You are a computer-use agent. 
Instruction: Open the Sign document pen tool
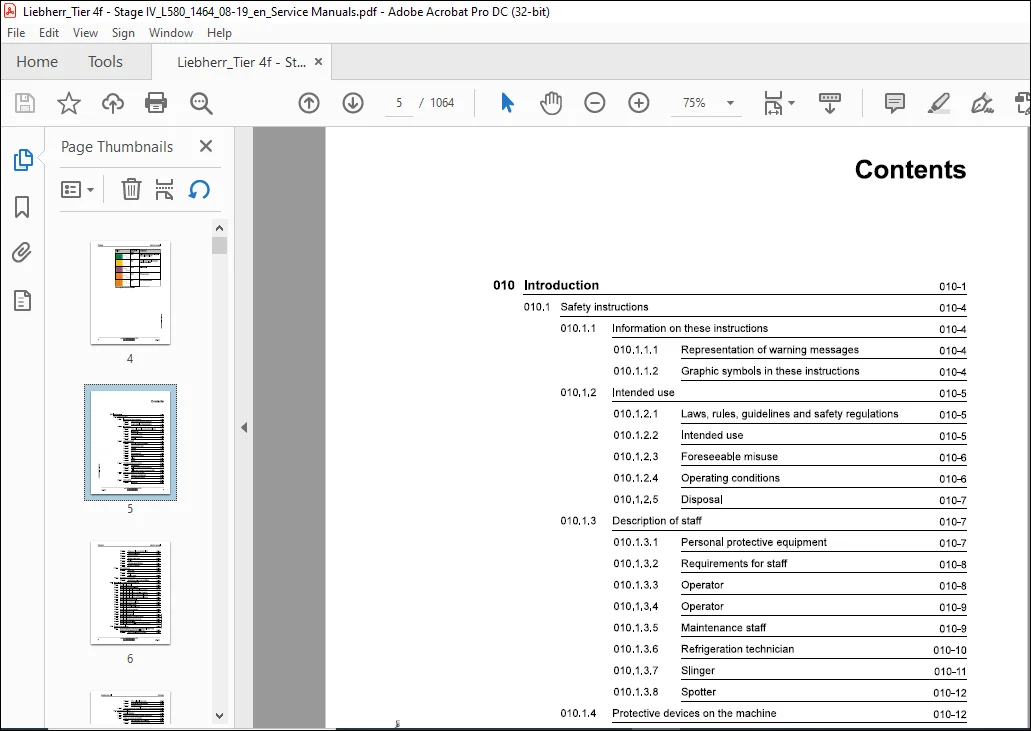(x=982, y=103)
